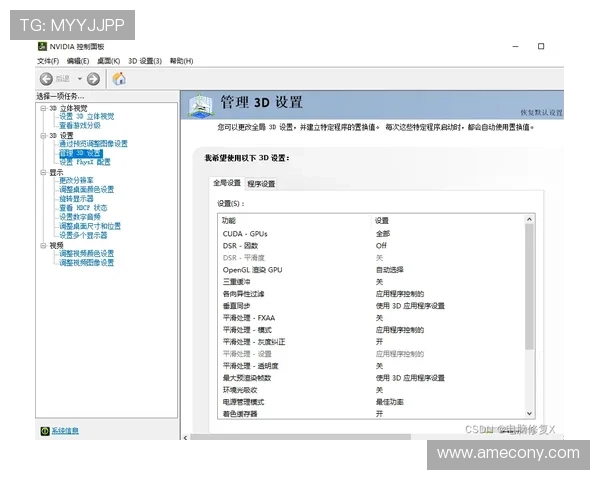Select 调整桌面颜色设置 in tree

click(x=86, y=189)
